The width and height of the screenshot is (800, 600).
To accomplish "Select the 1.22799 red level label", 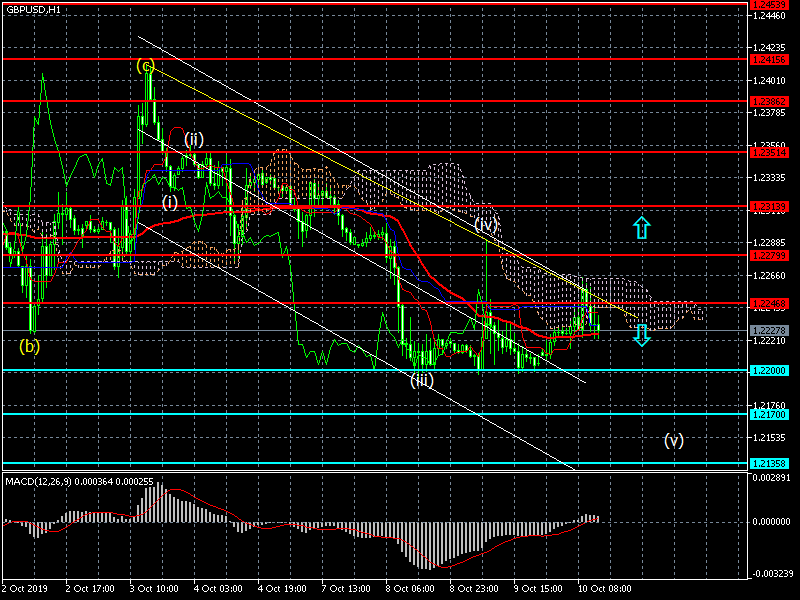I will 769,256.
